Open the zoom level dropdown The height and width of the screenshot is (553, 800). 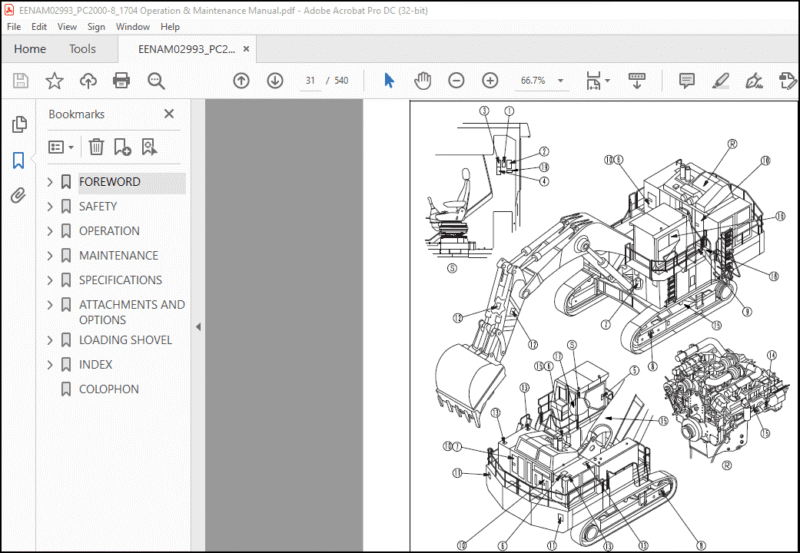[561, 81]
